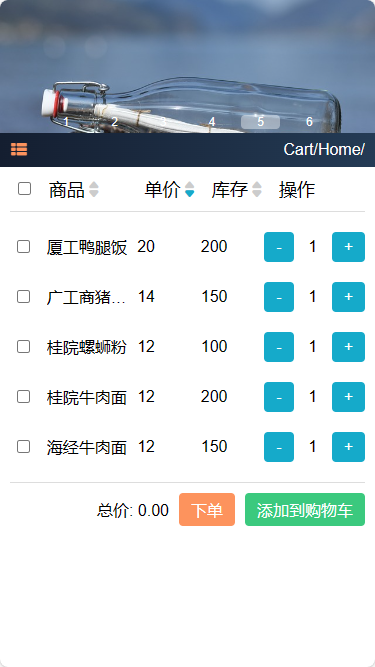
Task: Decrease quantity for 海经牛肉面
Action: pyautogui.click(x=279, y=447)
